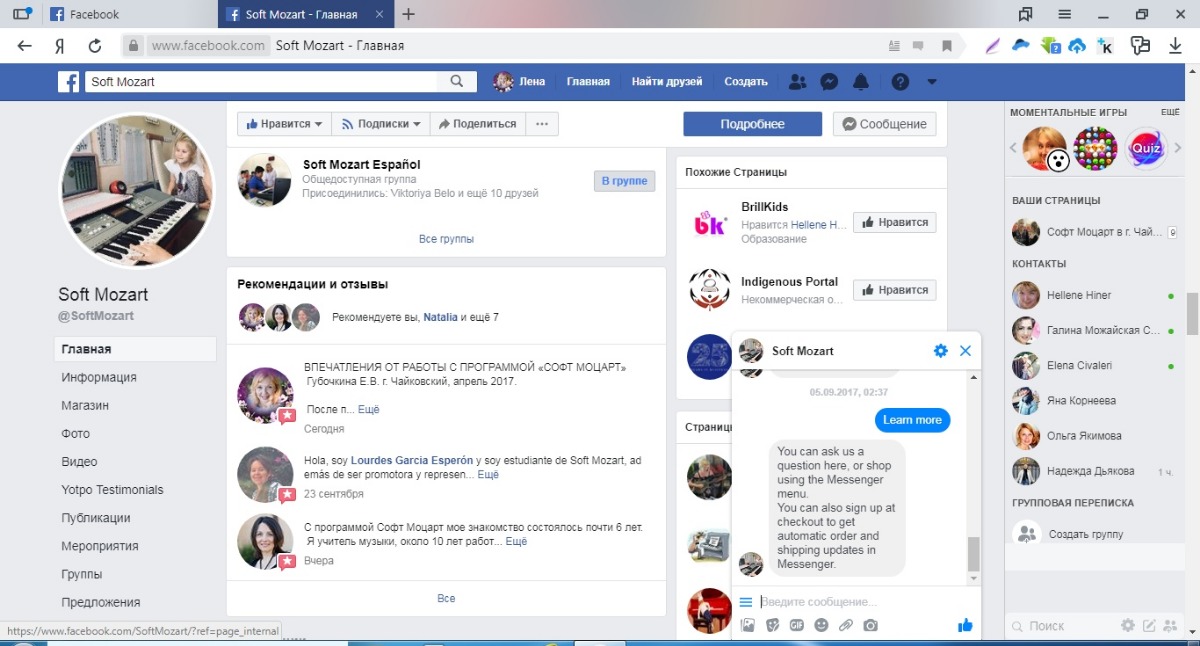The width and height of the screenshot is (1200, 646).
Task: Open browser downloads arrow
Action: (1176, 46)
